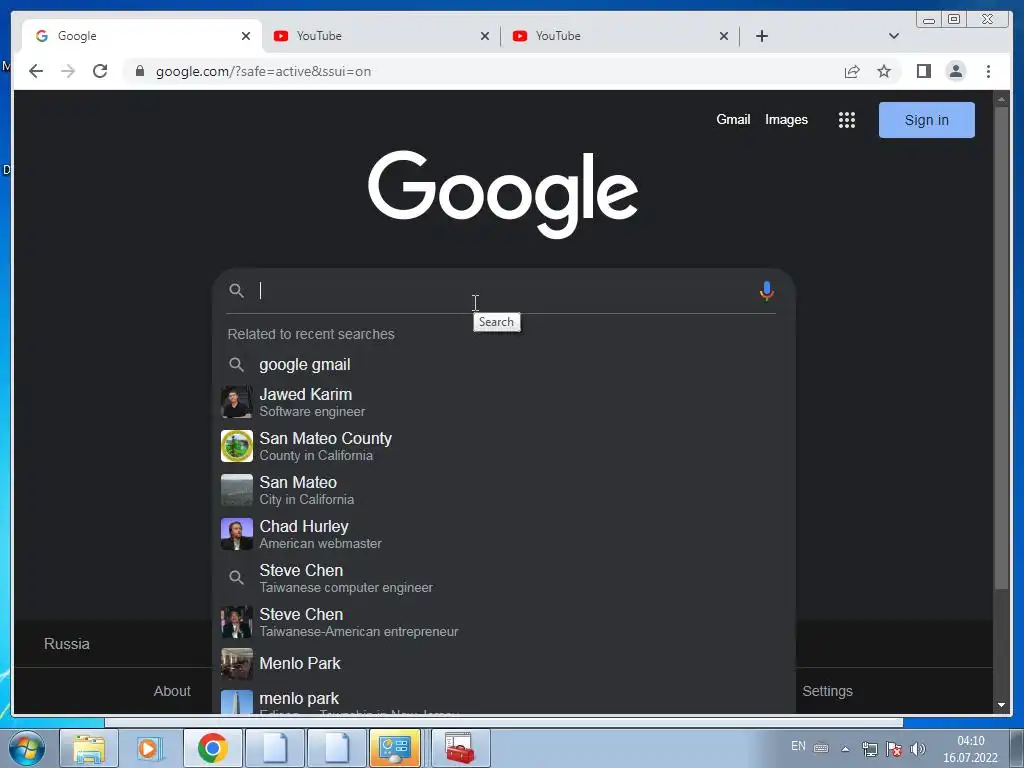Click the forward navigation arrow
Viewport: 1024px width, 768px height.
pos(68,71)
